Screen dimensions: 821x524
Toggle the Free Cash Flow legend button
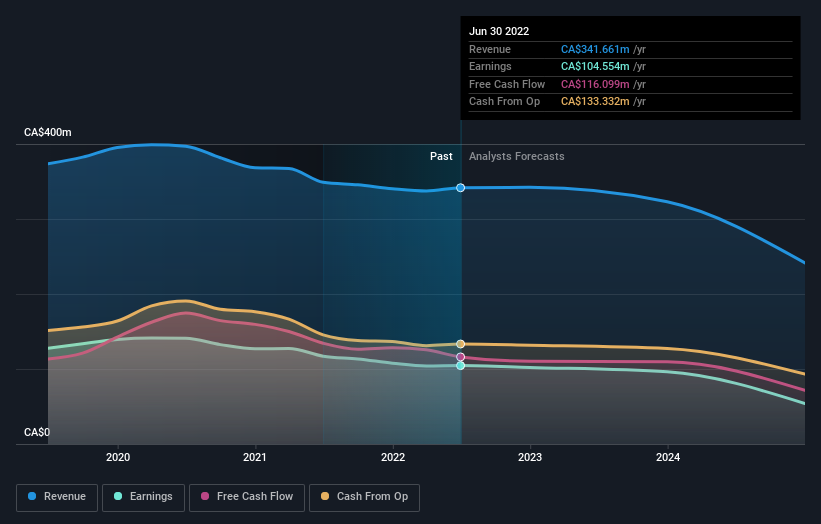pyautogui.click(x=247, y=497)
